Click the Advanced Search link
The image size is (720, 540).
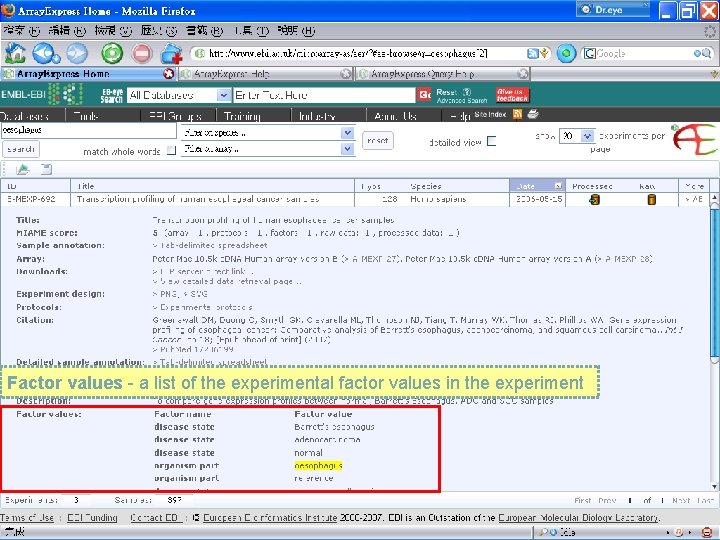[461, 100]
